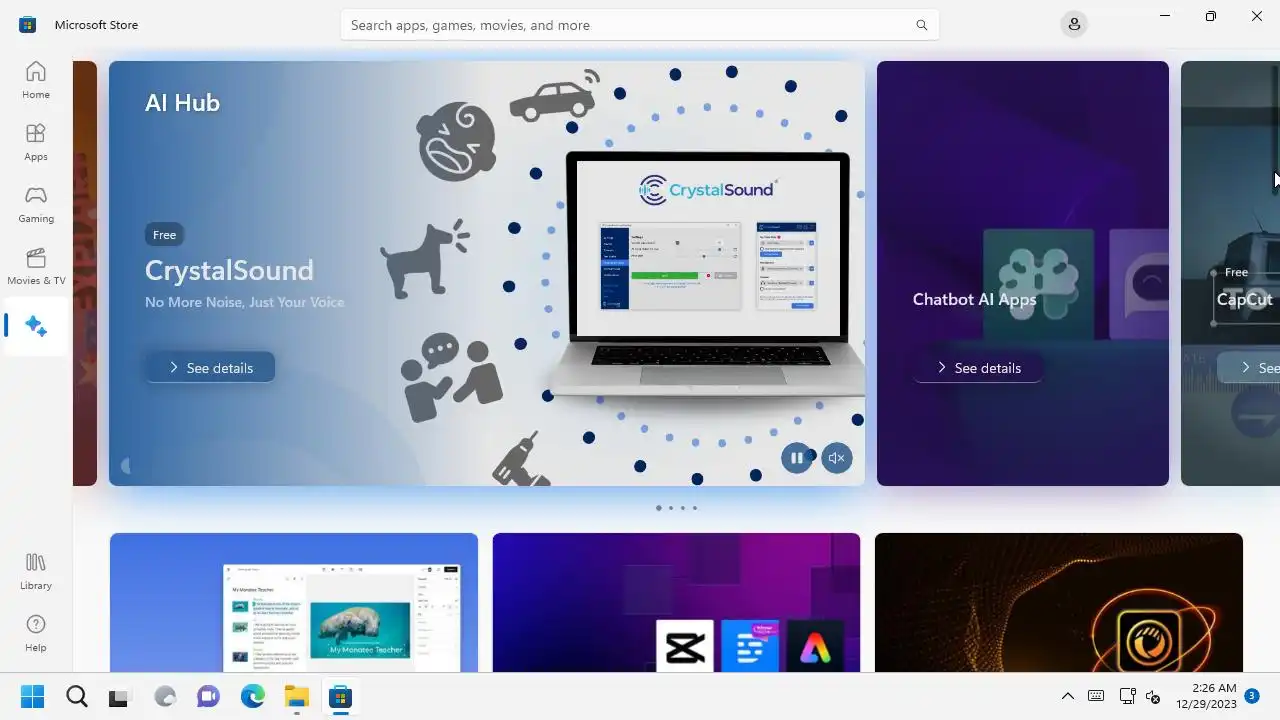Open the orange orbit app promo card
1280x720 pixels.
point(1059,602)
